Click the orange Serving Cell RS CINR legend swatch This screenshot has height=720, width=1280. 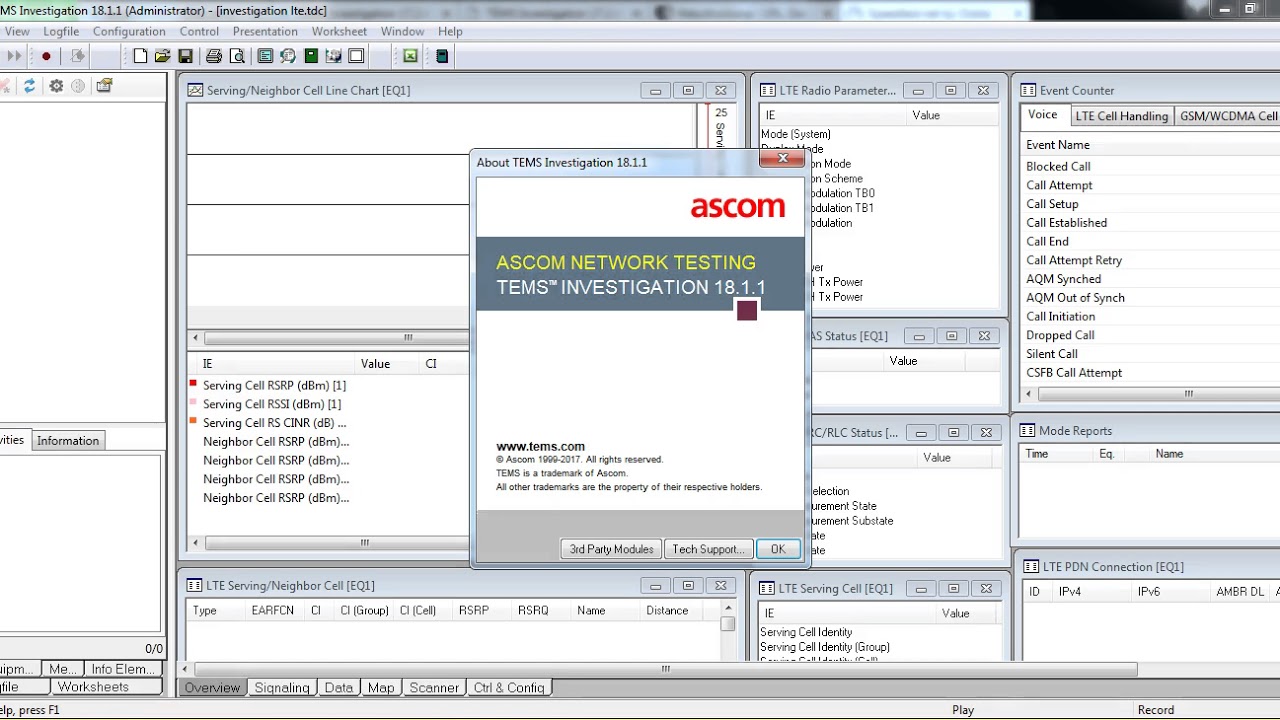coord(193,421)
